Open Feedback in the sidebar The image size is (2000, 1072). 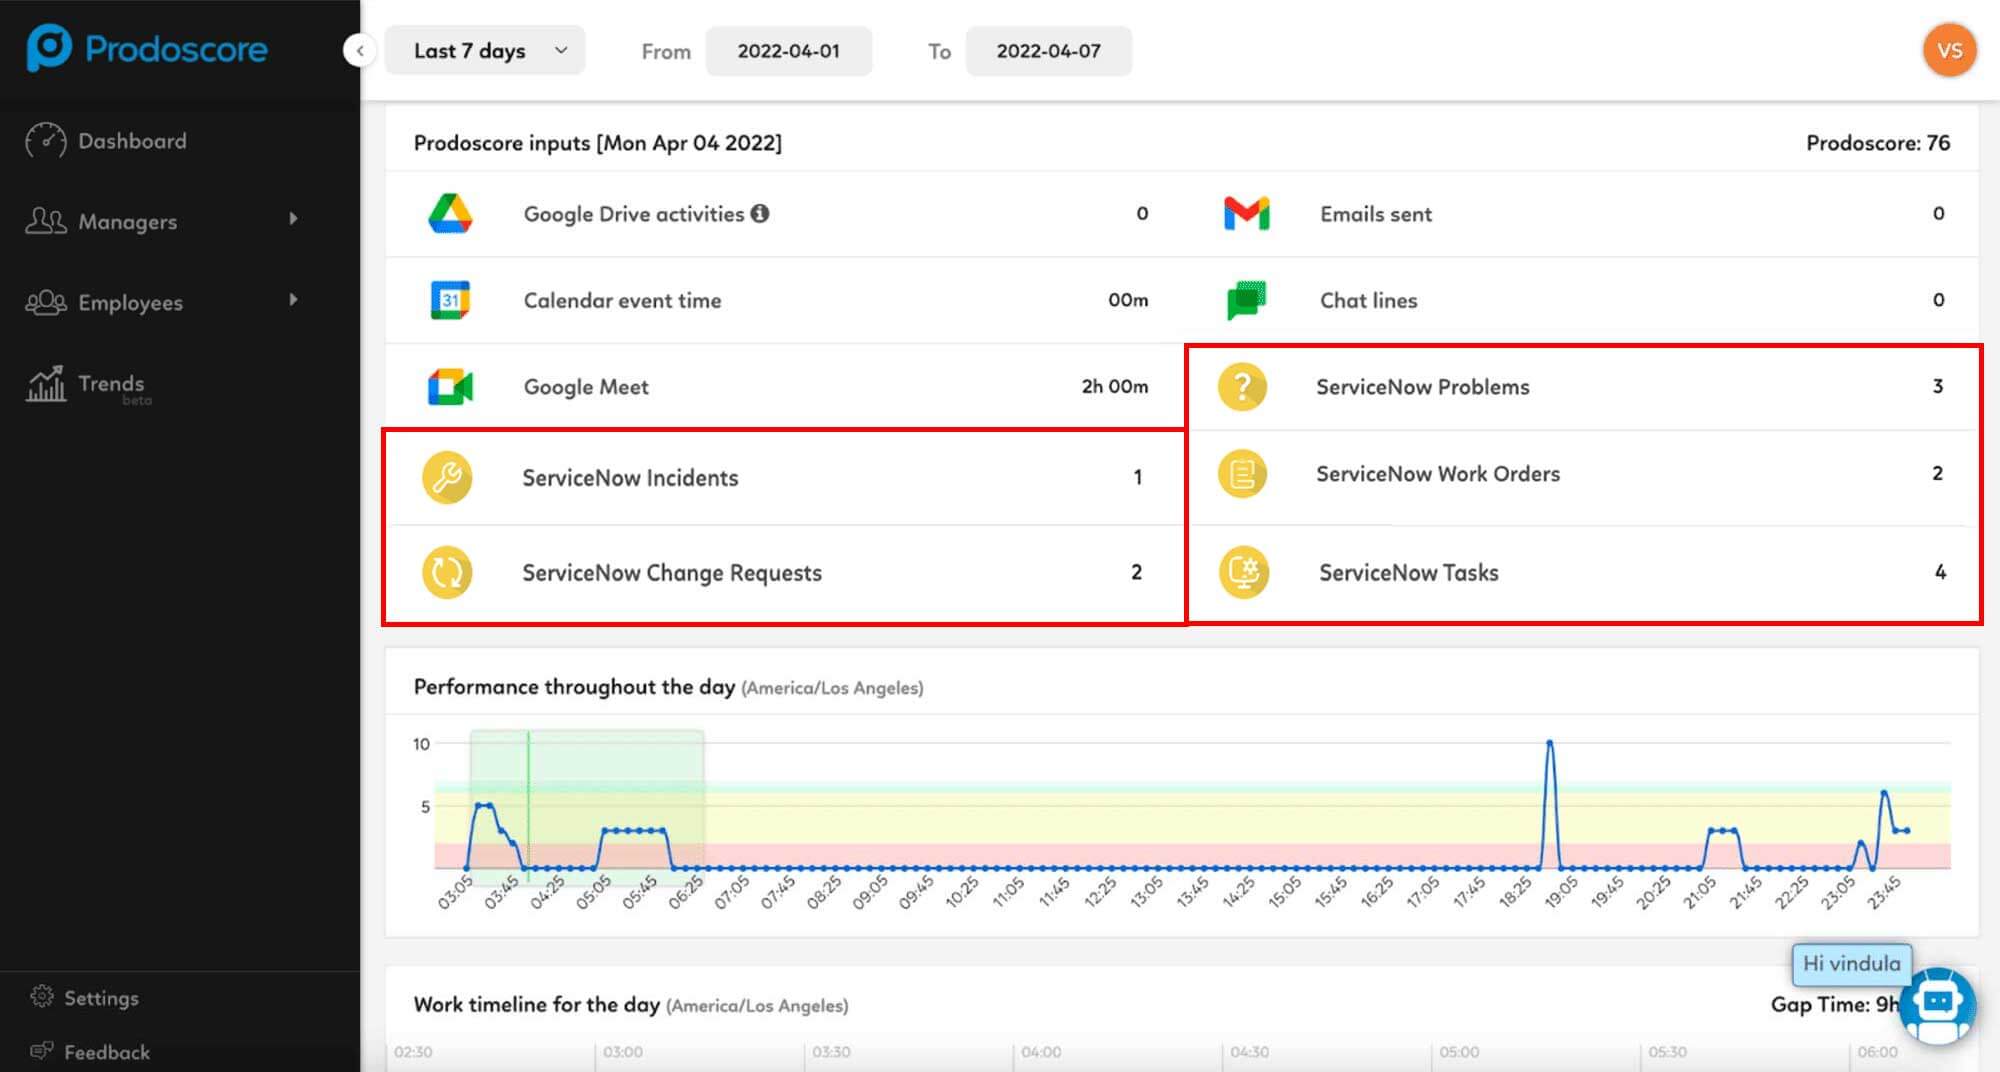[x=107, y=1052]
